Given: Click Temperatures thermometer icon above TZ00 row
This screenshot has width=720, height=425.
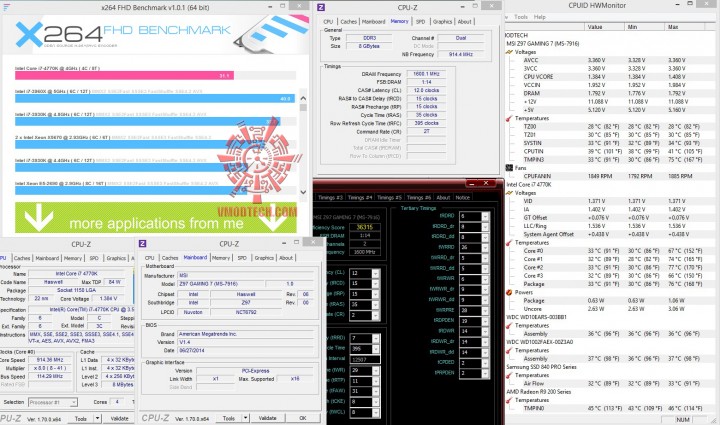Looking at the screenshot, I should [509, 118].
